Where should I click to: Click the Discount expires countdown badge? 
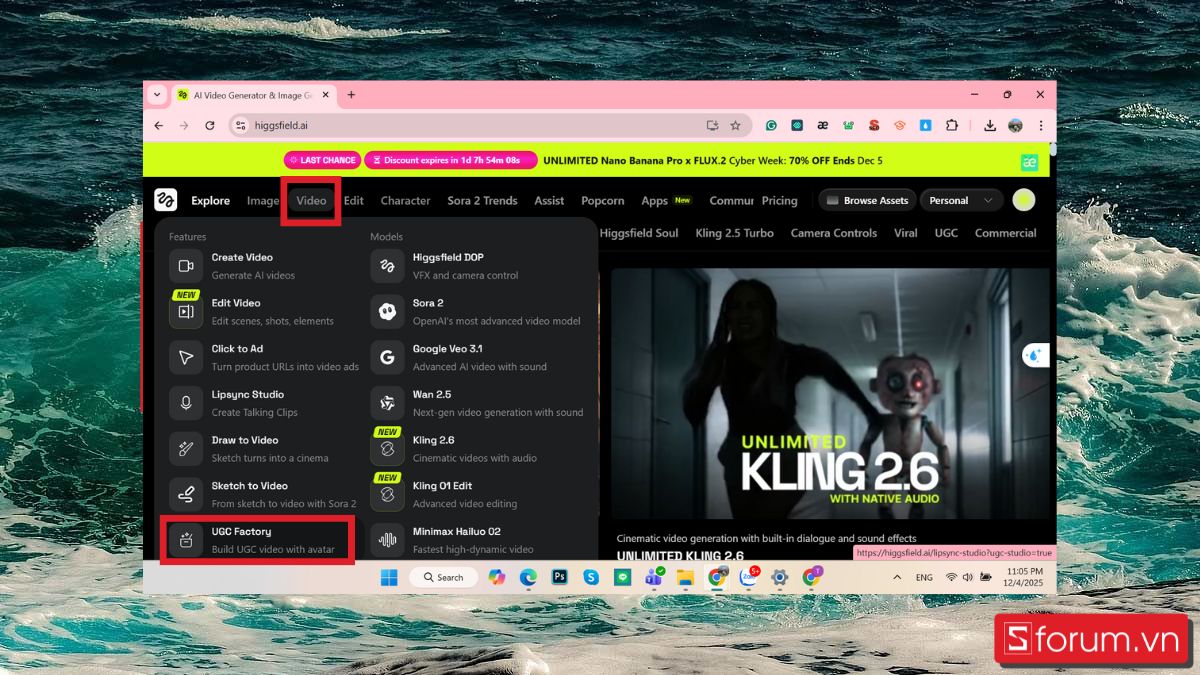[x=451, y=160]
